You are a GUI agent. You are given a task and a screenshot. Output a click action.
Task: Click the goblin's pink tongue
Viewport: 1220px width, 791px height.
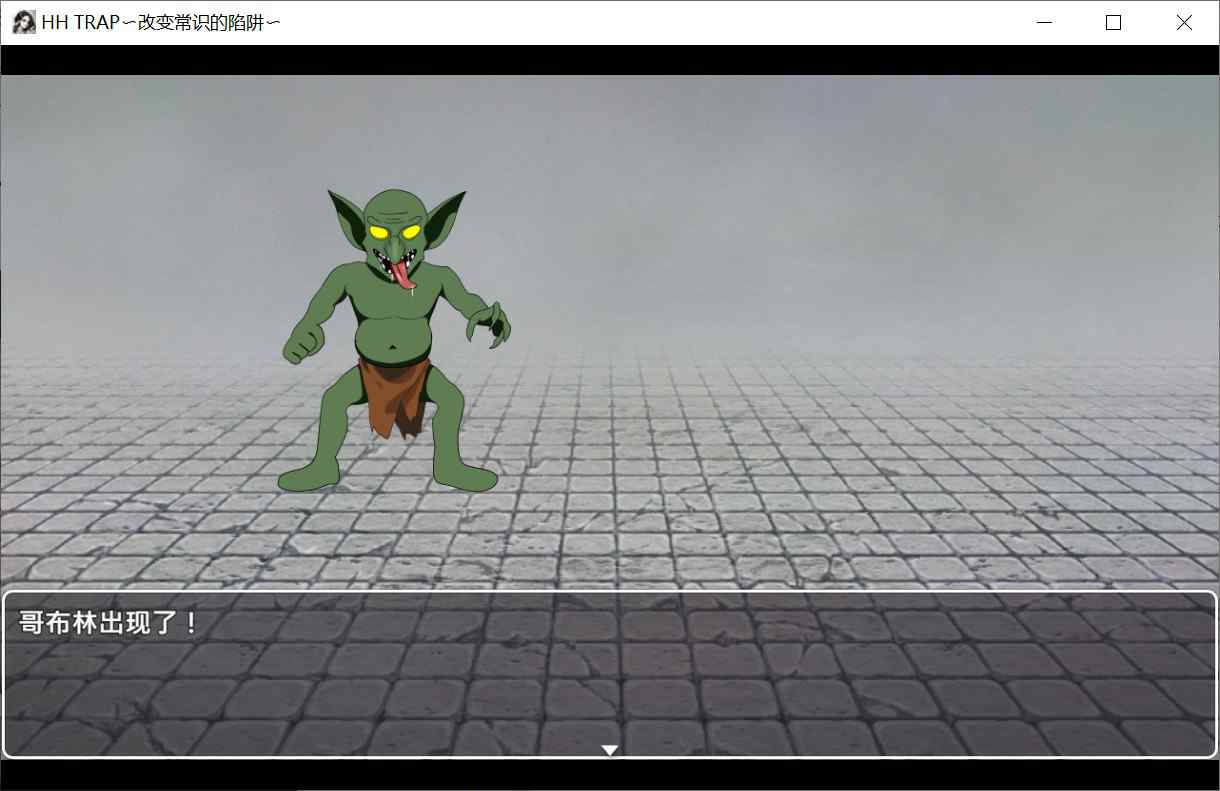point(403,274)
